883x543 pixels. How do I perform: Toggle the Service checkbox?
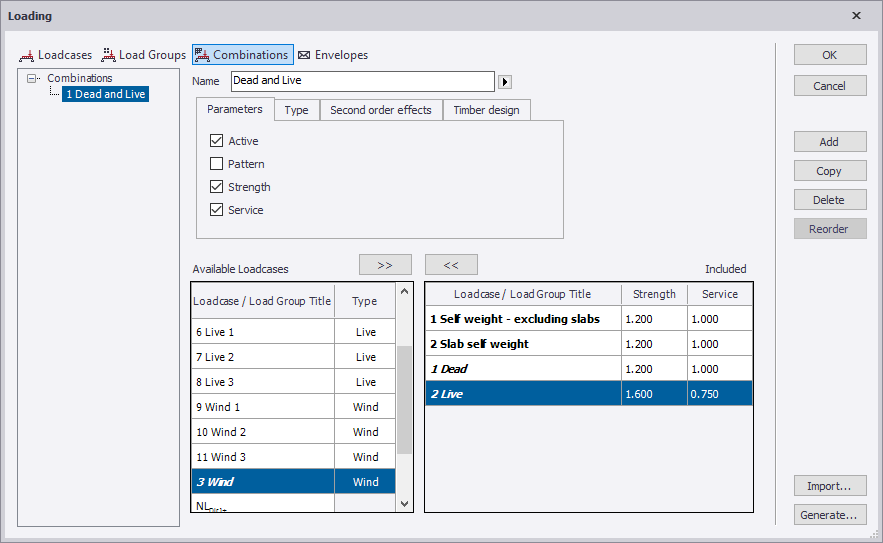tap(216, 210)
